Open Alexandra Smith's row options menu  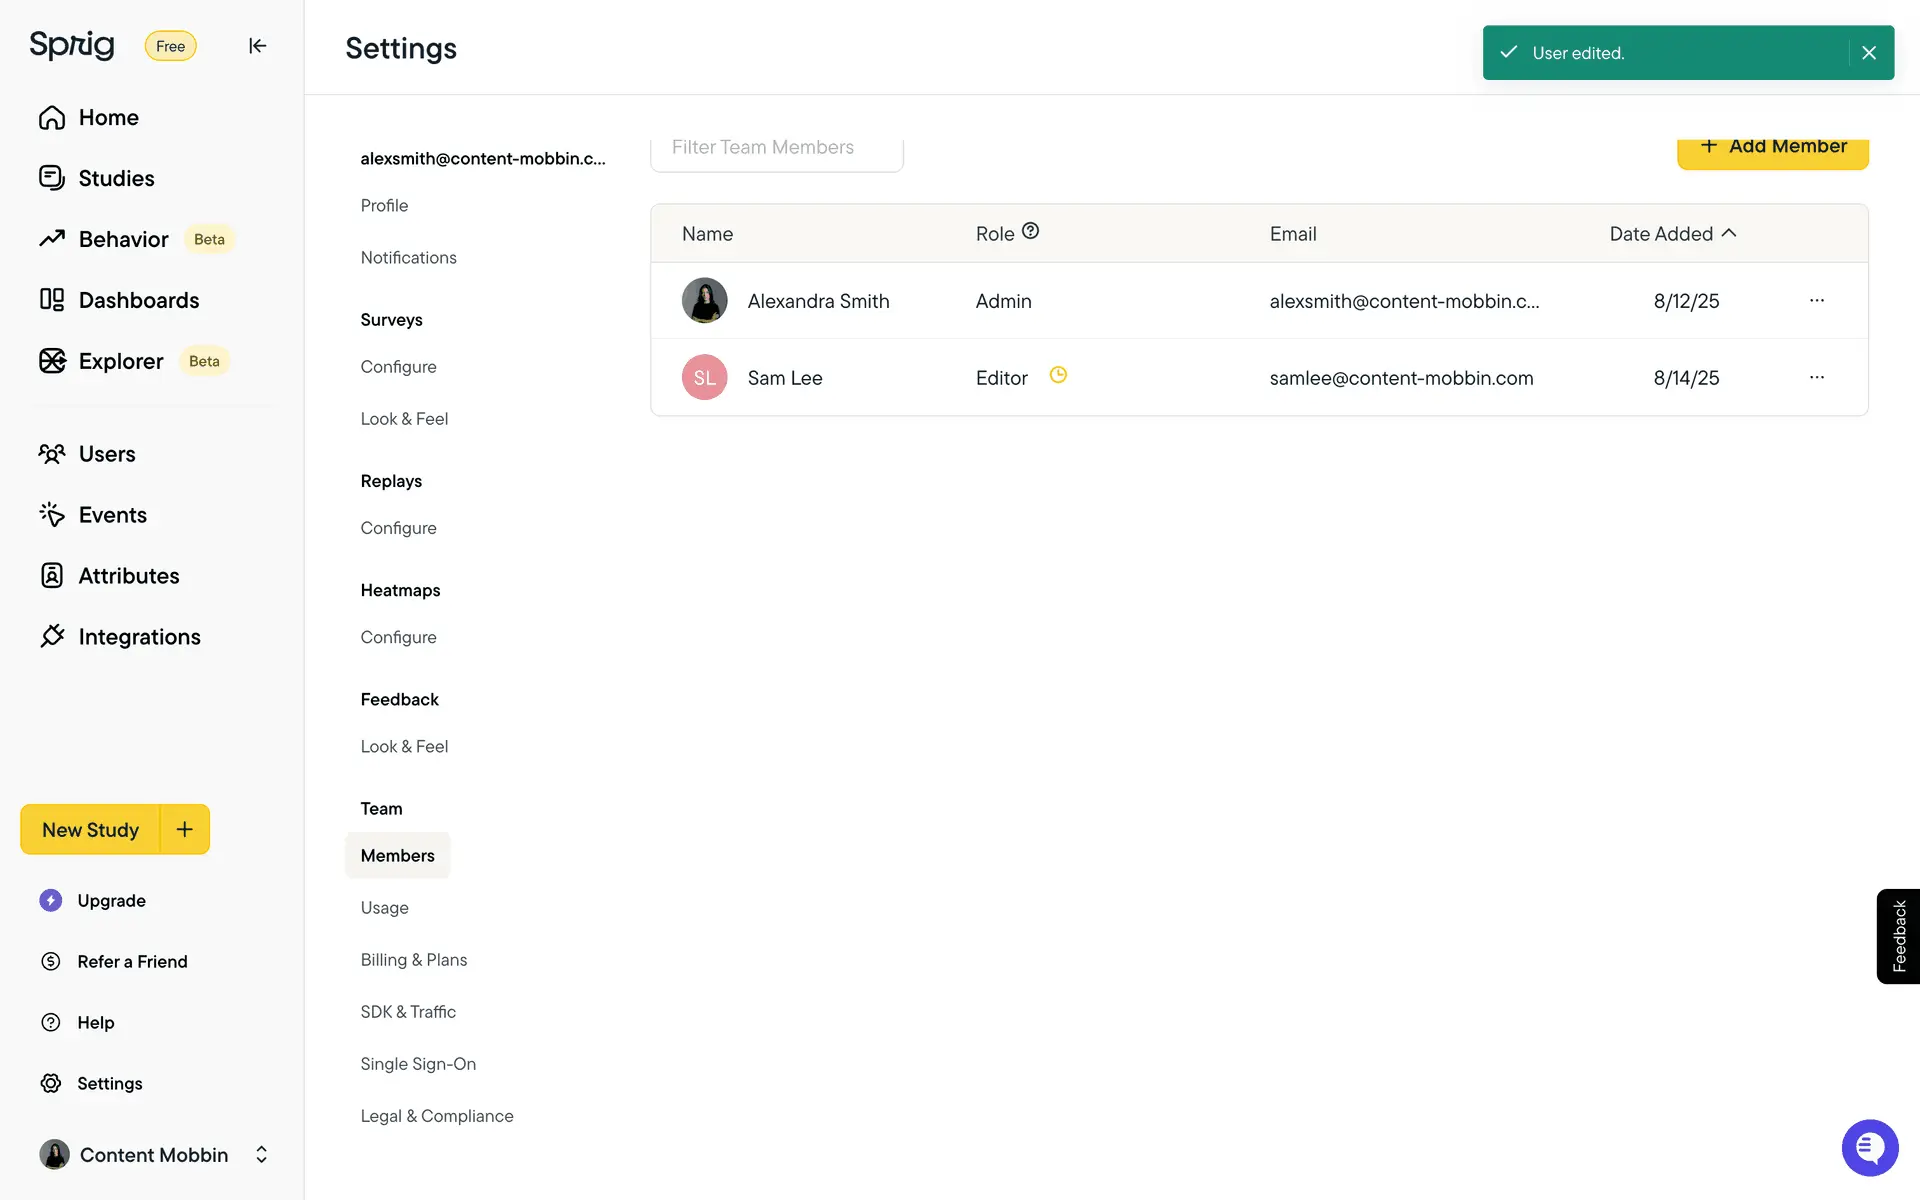click(x=1816, y=300)
